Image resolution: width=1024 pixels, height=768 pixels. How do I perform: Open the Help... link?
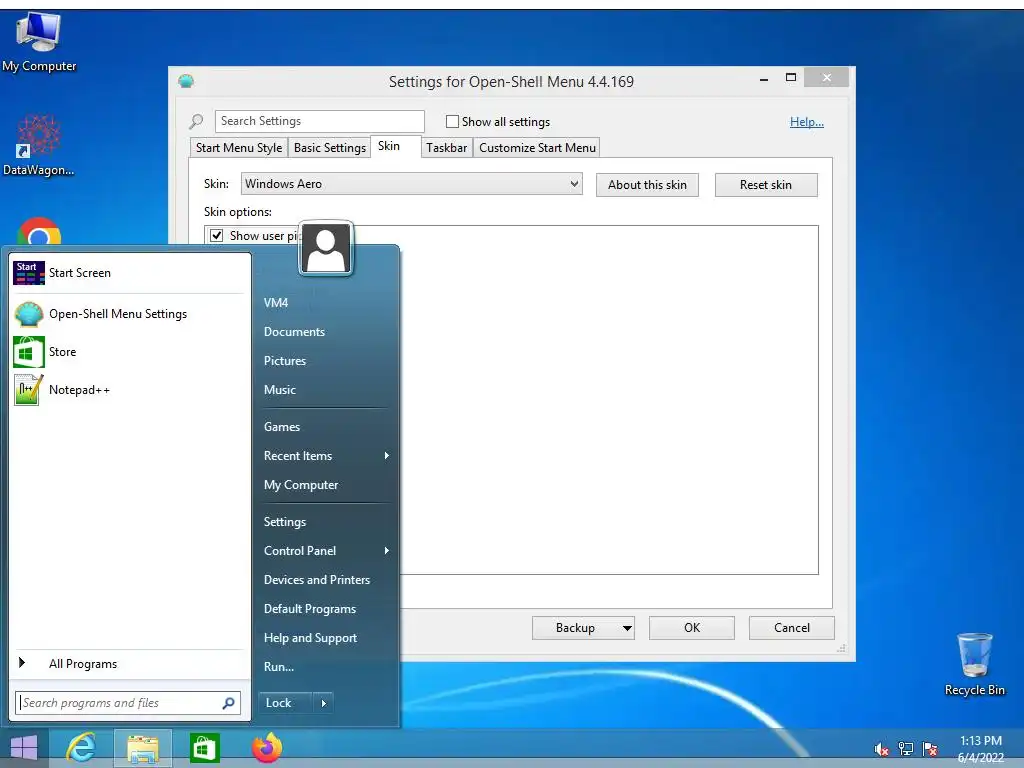[807, 122]
